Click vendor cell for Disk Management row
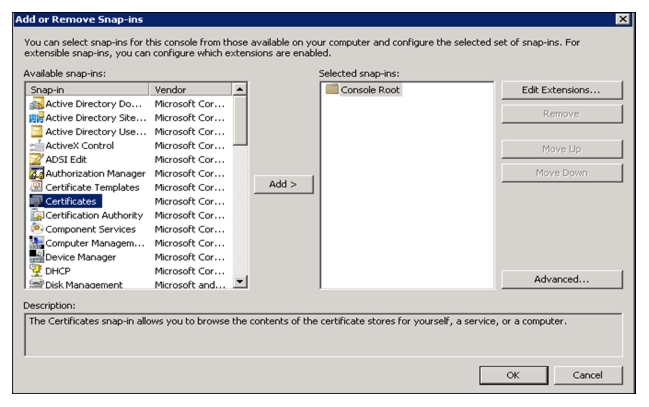The height and width of the screenshot is (407, 649). [190, 284]
